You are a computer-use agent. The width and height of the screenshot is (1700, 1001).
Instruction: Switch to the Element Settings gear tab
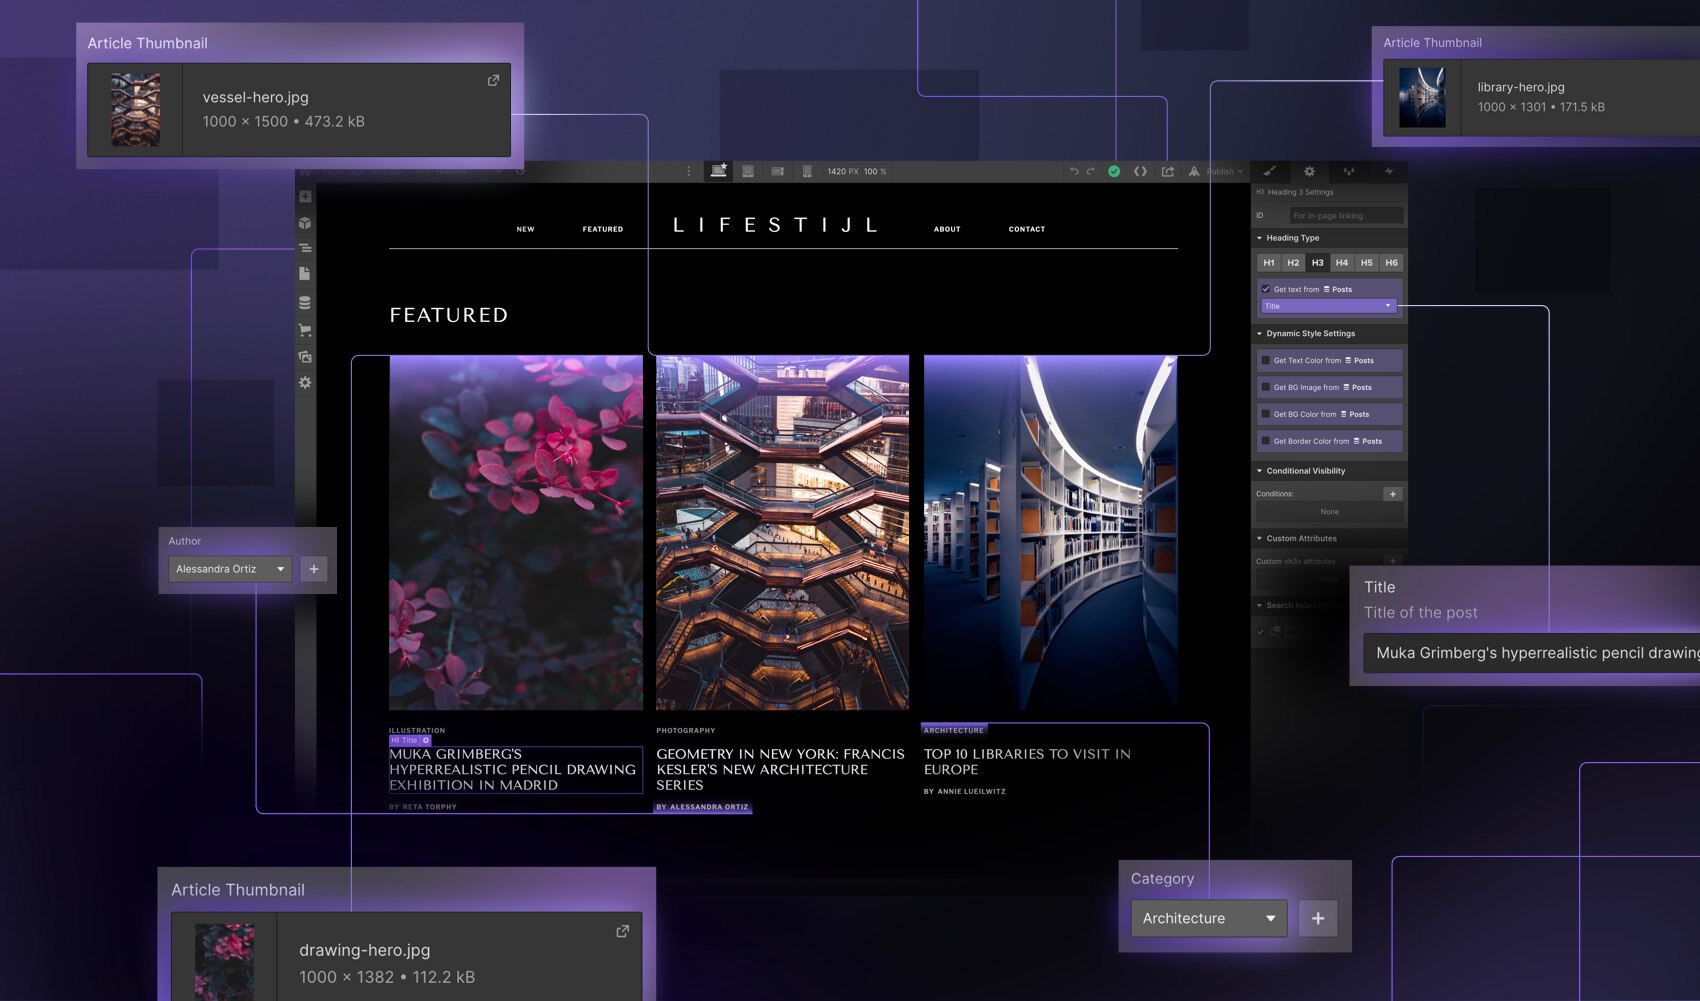coord(1310,171)
